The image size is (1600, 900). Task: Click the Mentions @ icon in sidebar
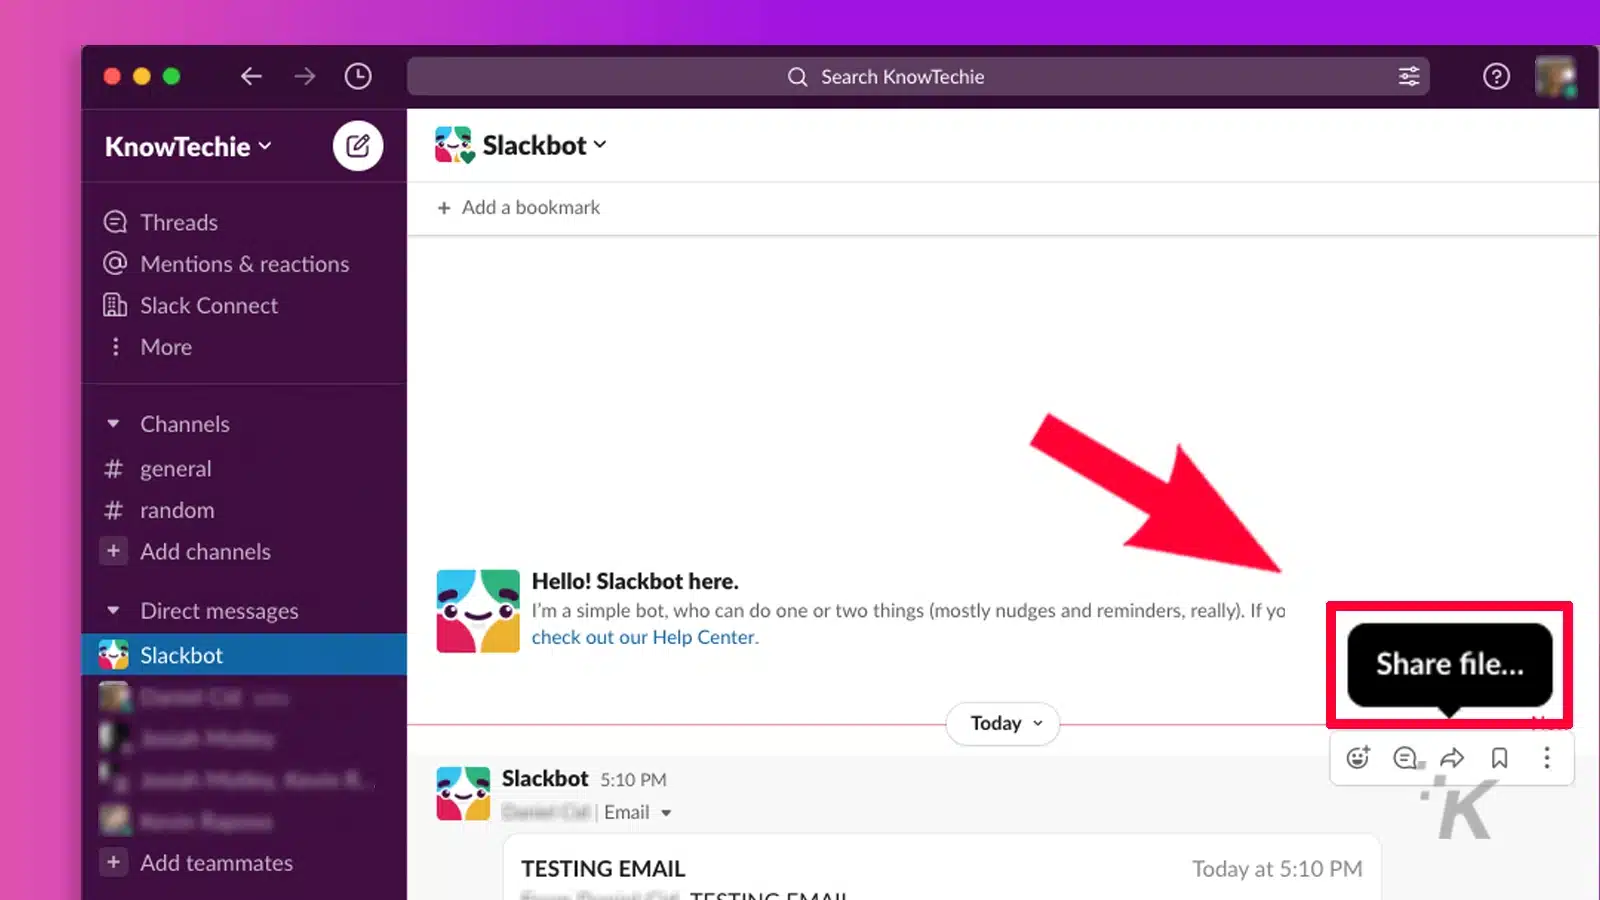pyautogui.click(x=116, y=263)
